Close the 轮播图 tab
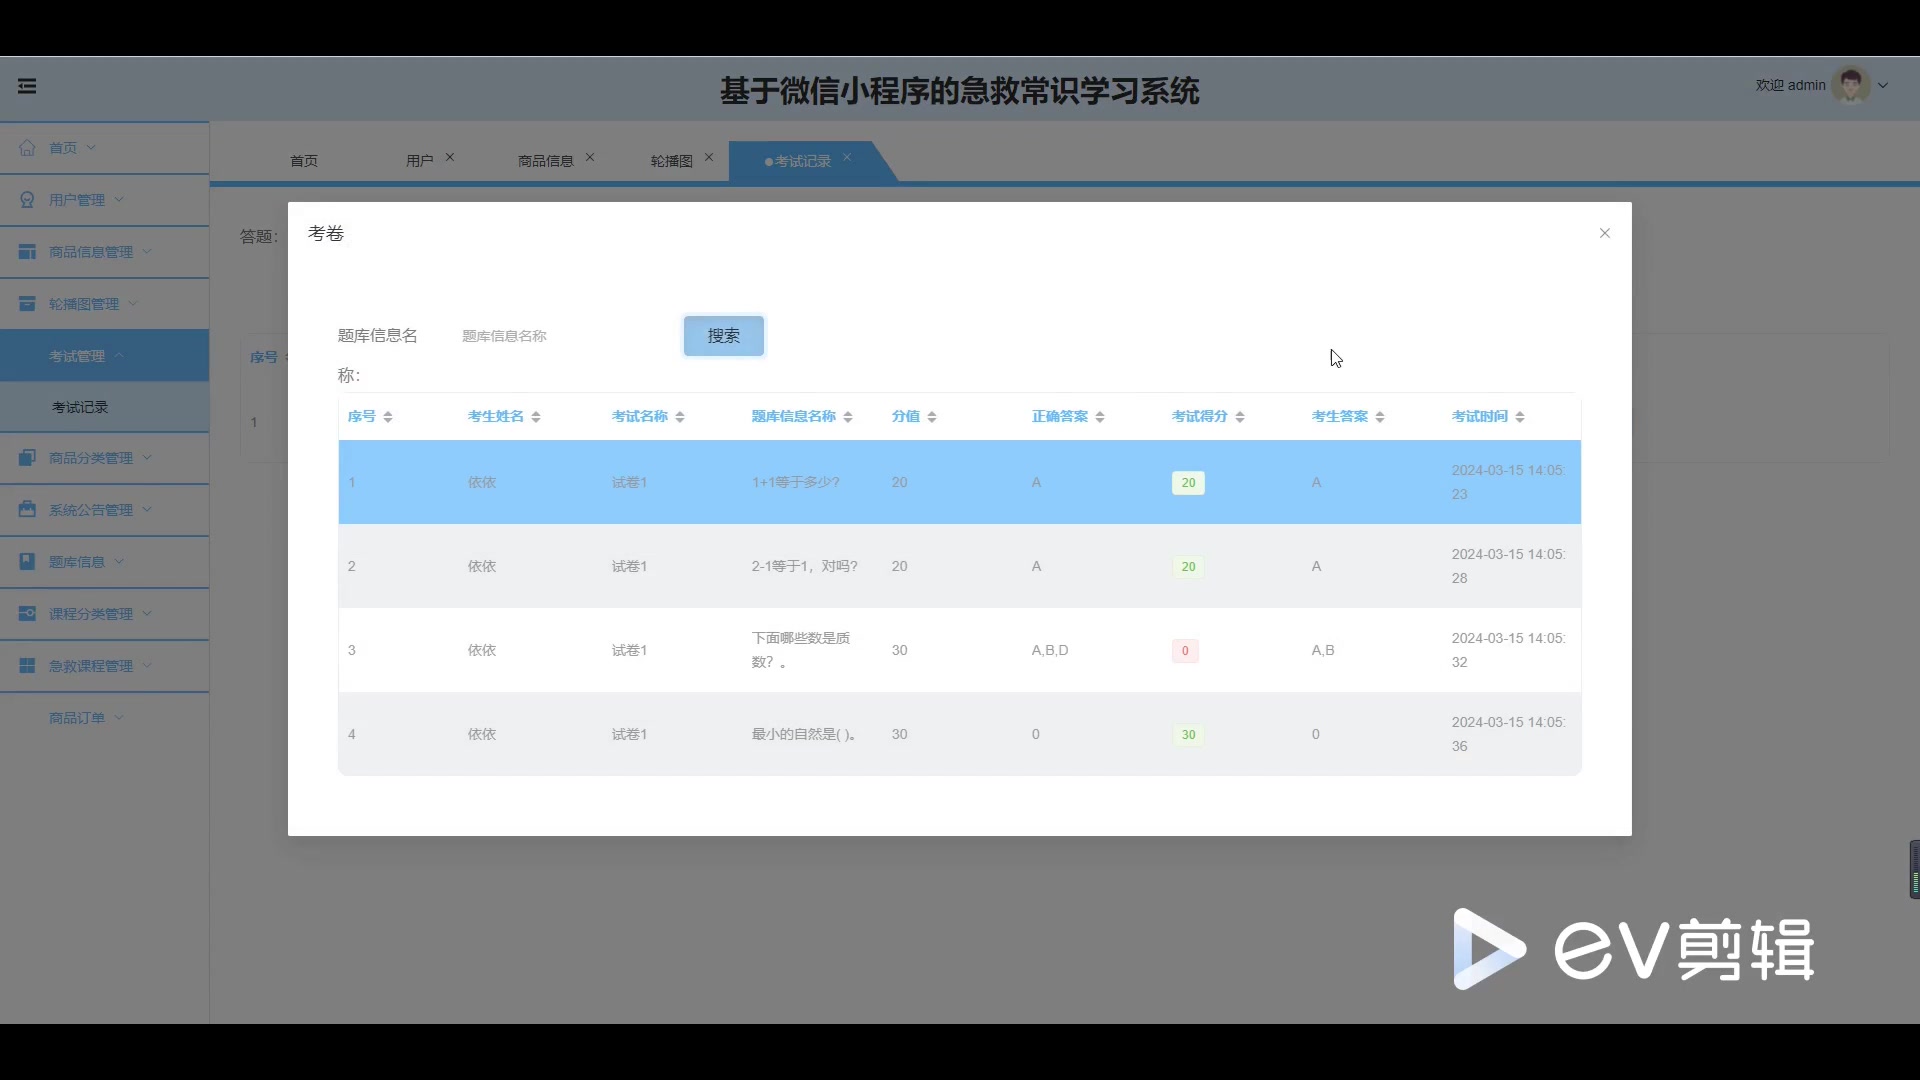 (x=709, y=157)
